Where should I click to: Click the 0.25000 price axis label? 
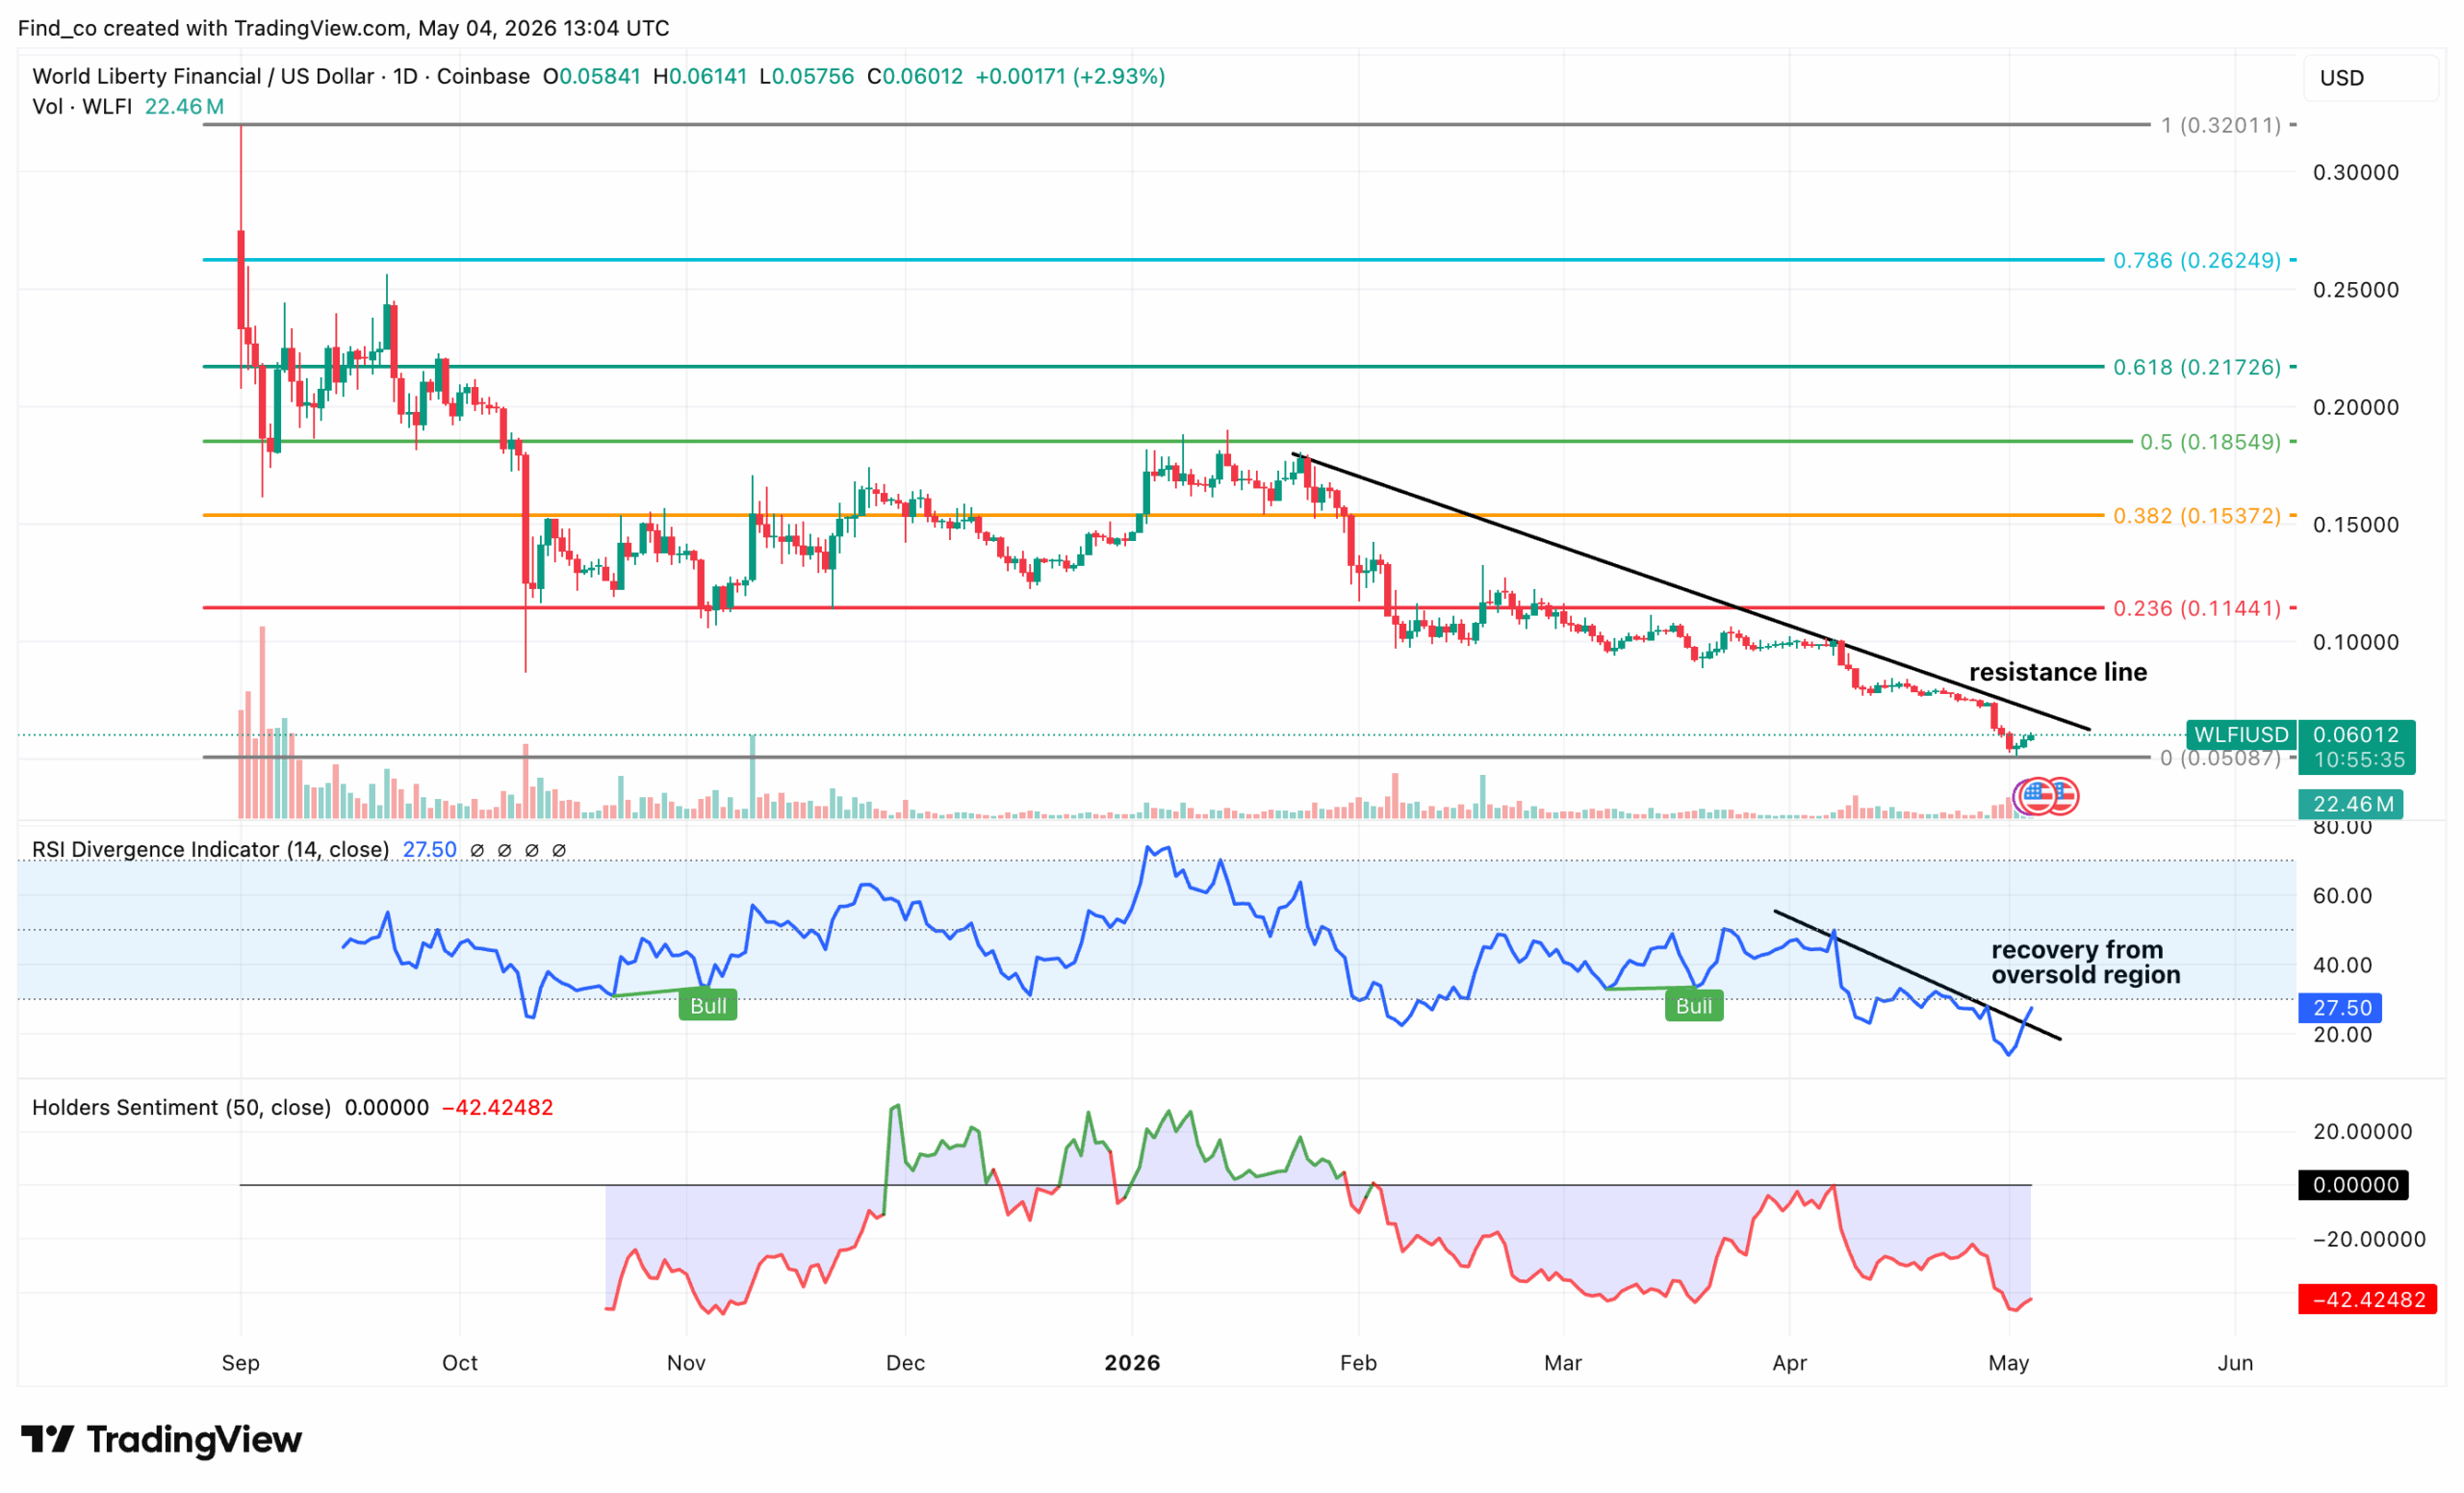(x=2355, y=290)
